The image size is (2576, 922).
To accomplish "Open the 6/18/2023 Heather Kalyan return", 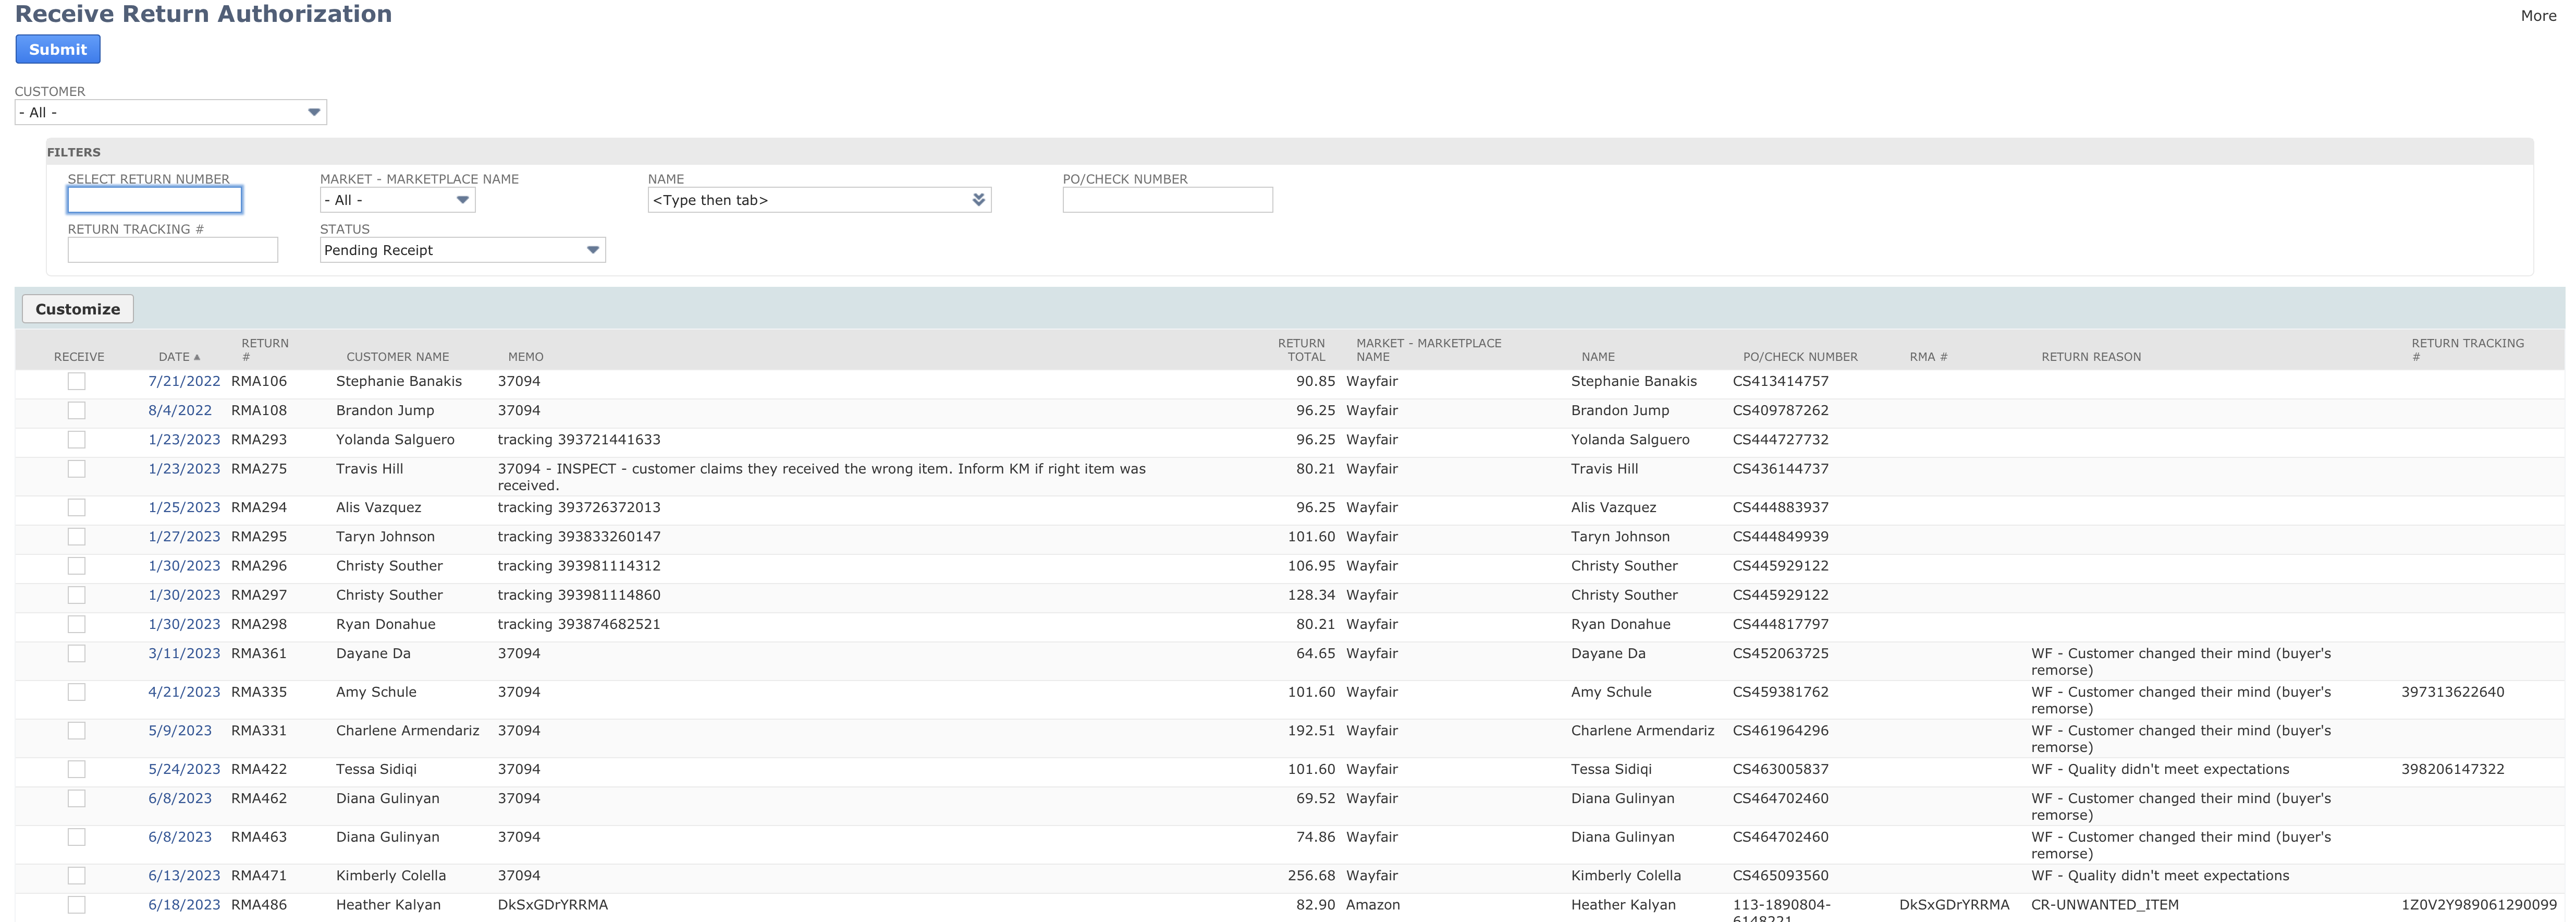I will (x=184, y=904).
